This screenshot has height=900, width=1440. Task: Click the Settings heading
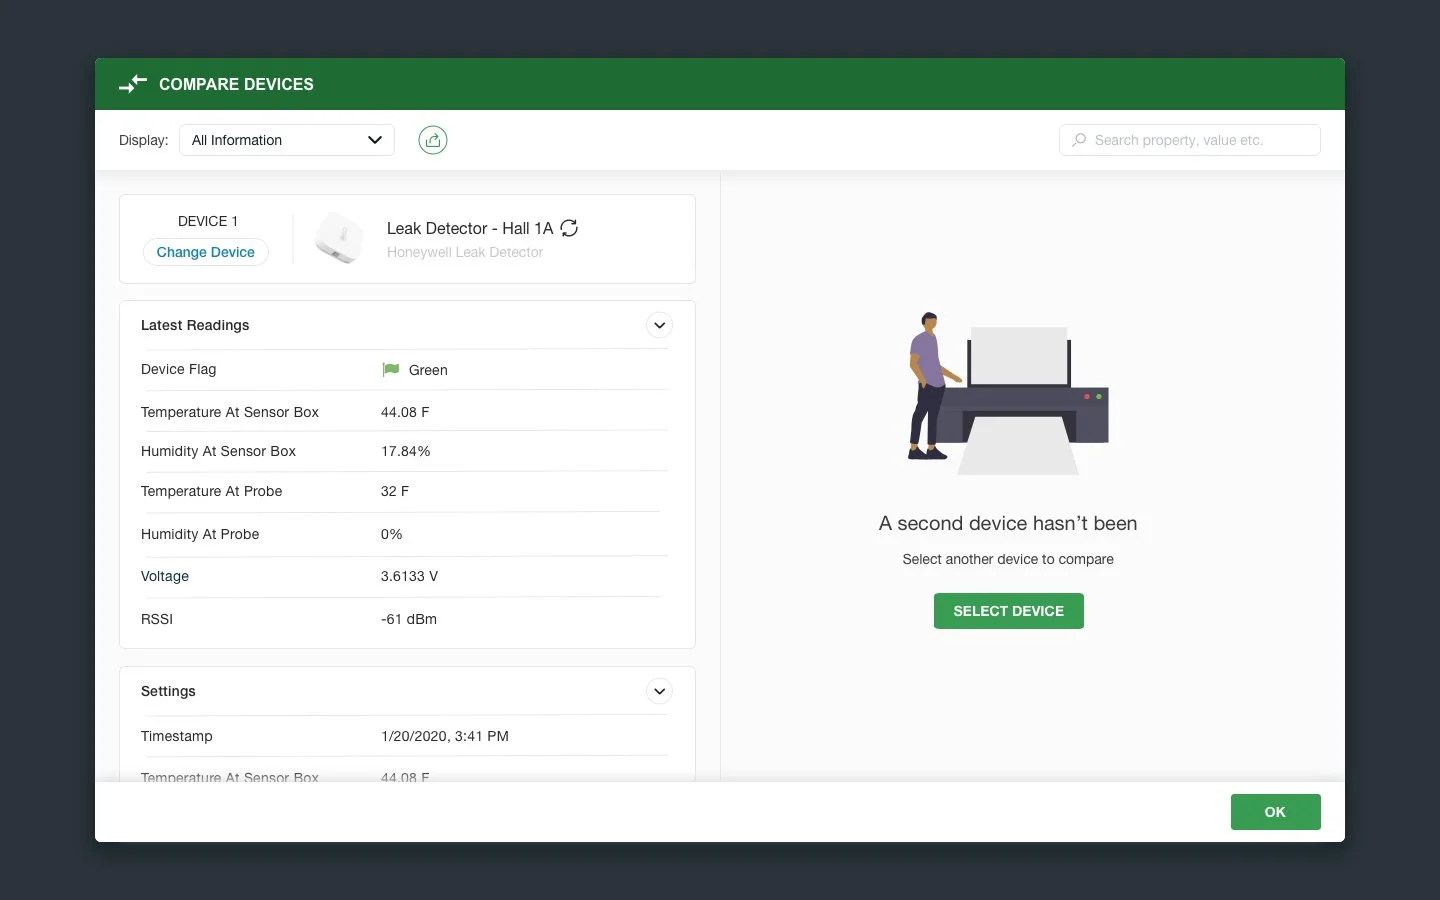coord(168,691)
